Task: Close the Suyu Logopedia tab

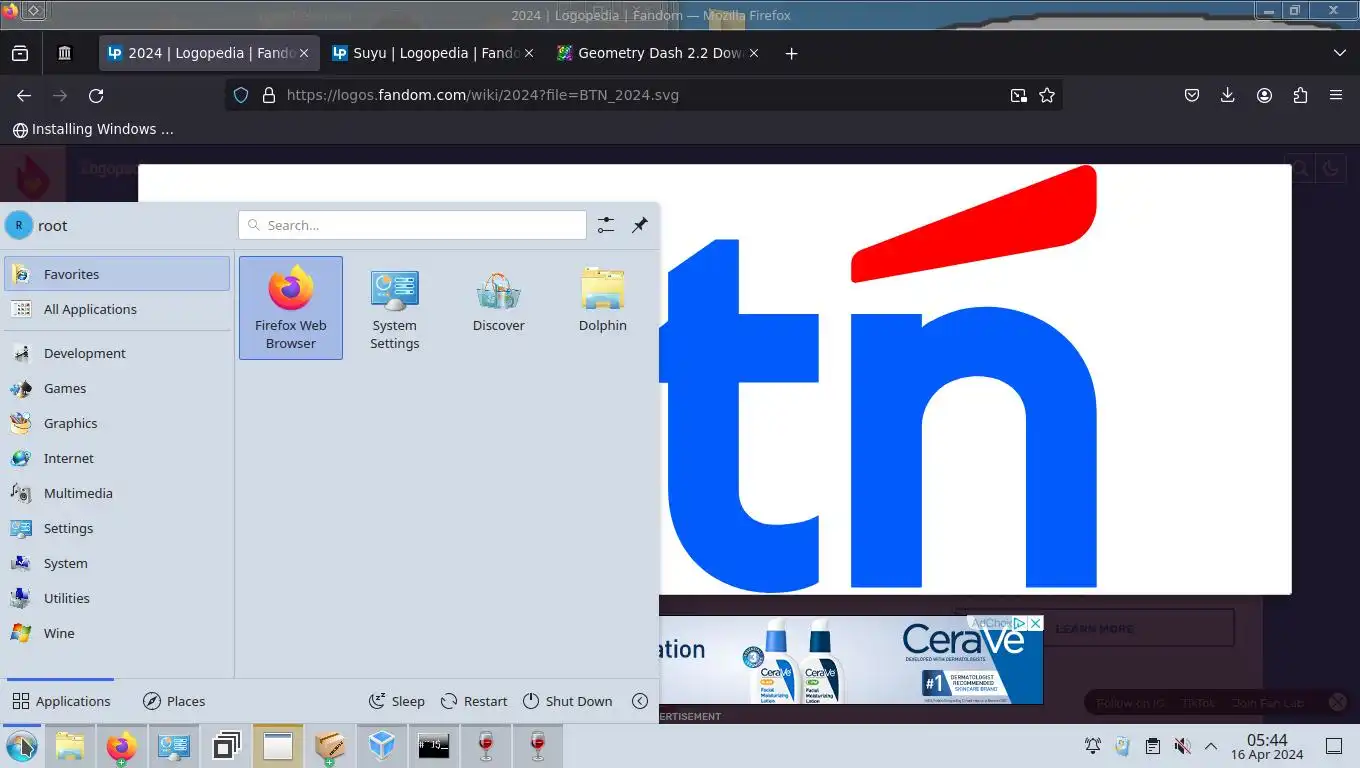Action: click(x=528, y=53)
